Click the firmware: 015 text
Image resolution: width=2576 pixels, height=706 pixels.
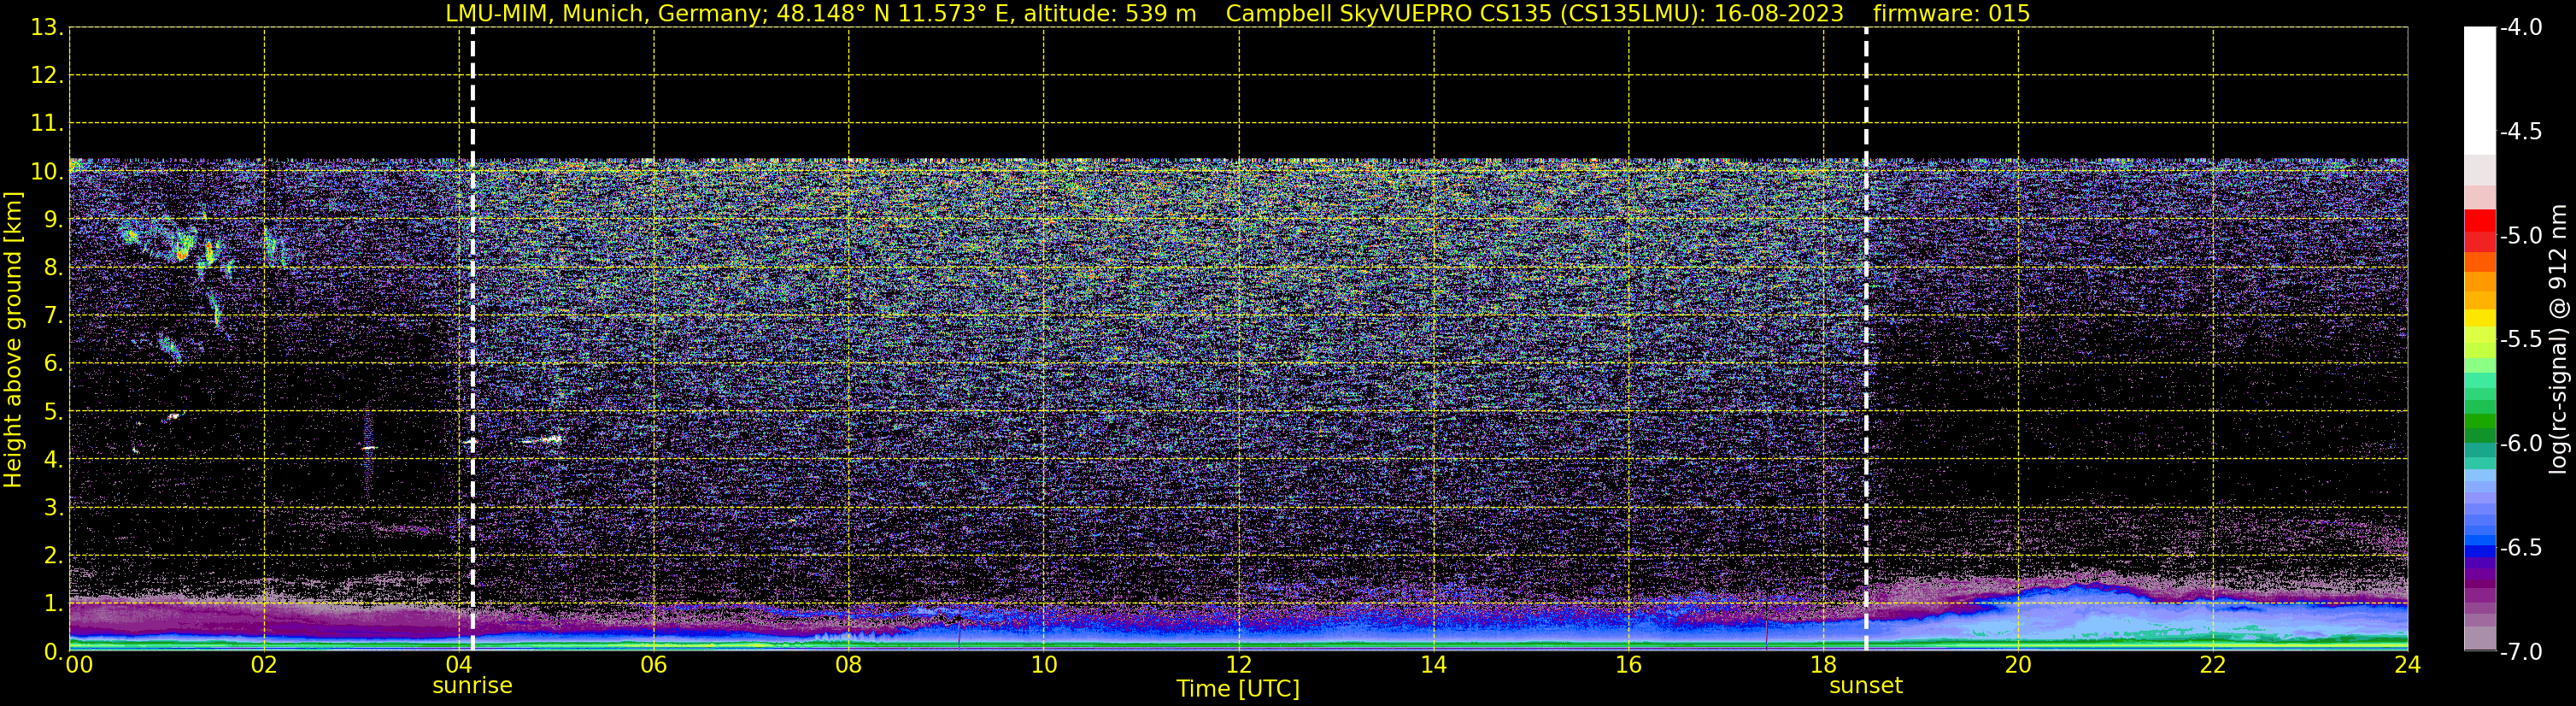click(x=1951, y=14)
